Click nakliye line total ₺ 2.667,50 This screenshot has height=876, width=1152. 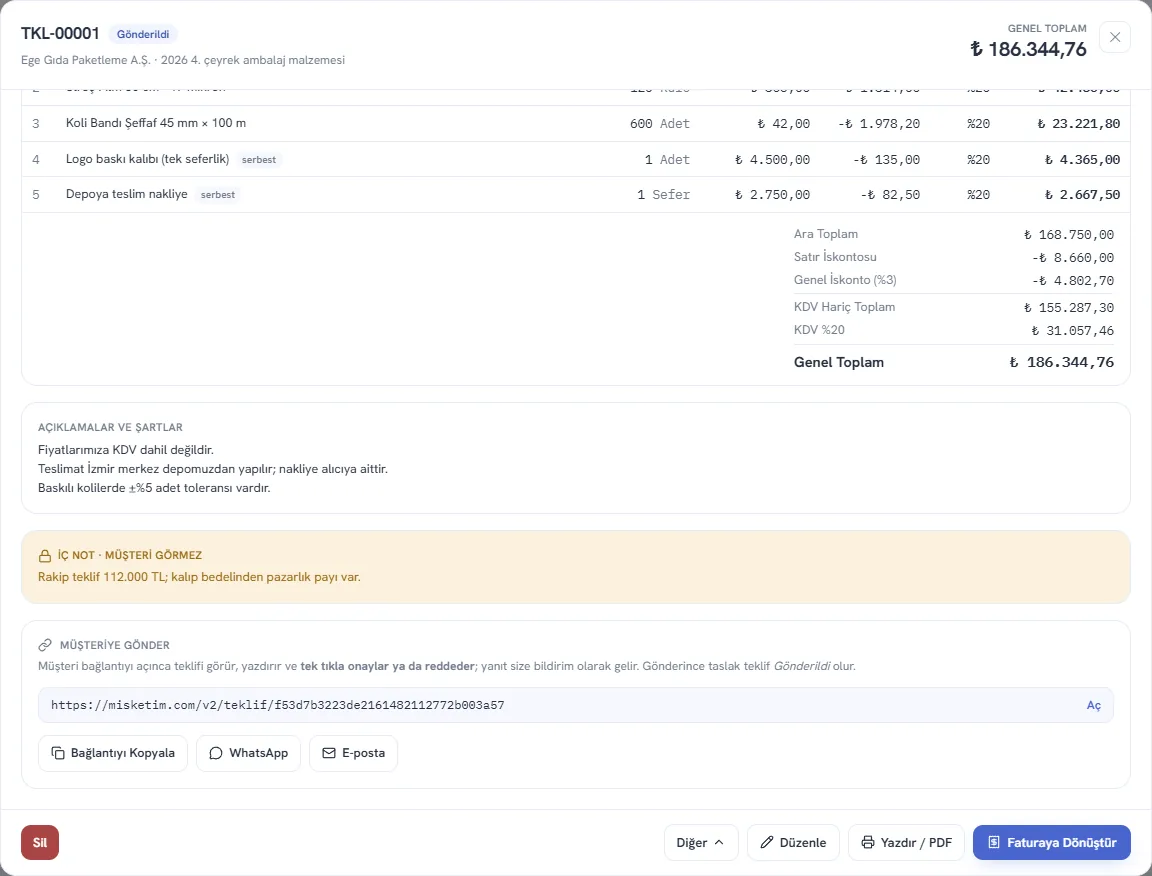click(x=1082, y=195)
